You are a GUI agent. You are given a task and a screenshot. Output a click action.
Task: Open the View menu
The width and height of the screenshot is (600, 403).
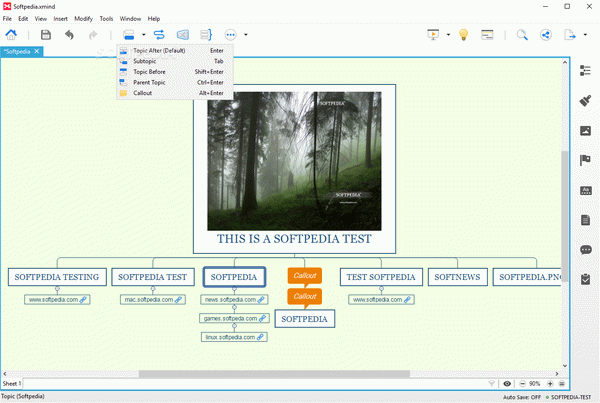point(41,18)
